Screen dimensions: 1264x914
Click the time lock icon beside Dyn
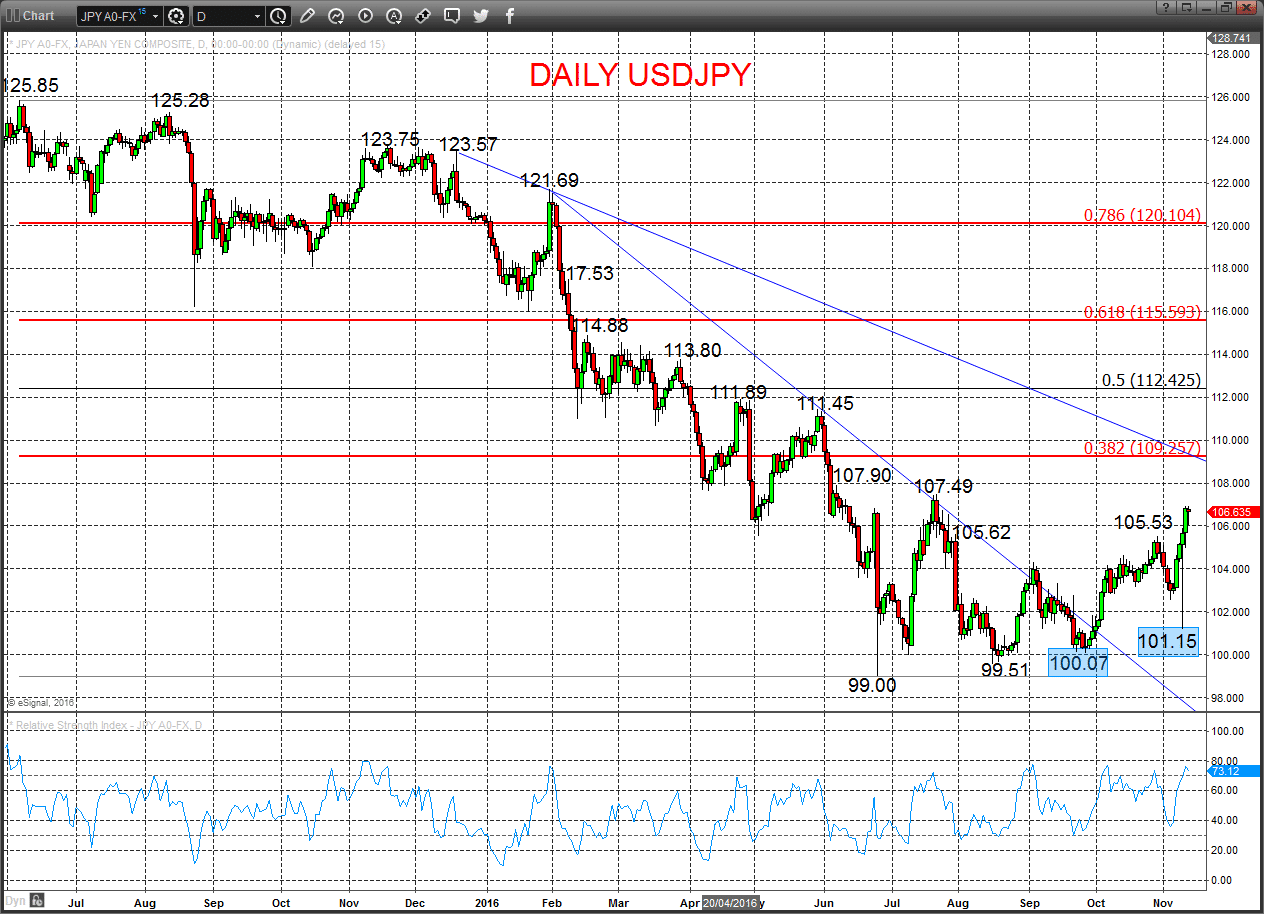pos(35,899)
